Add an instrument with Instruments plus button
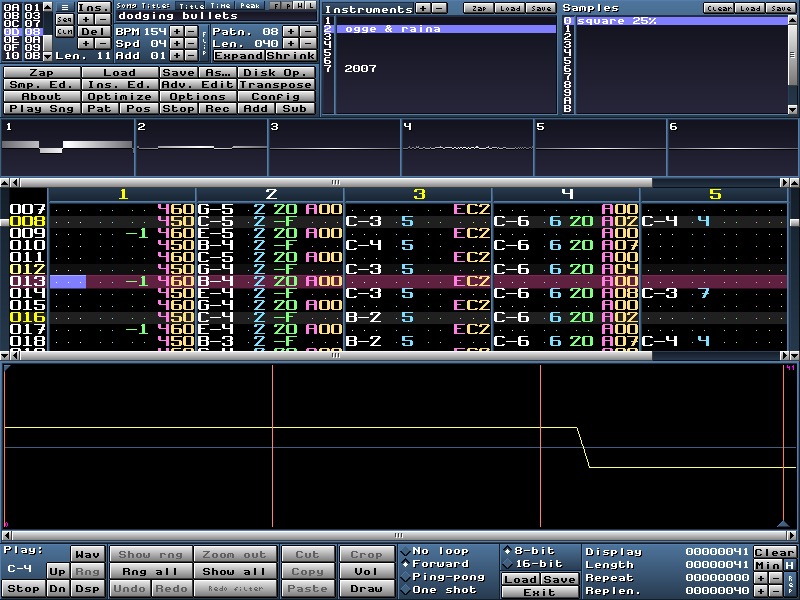The height and width of the screenshot is (600, 800). (423, 8)
